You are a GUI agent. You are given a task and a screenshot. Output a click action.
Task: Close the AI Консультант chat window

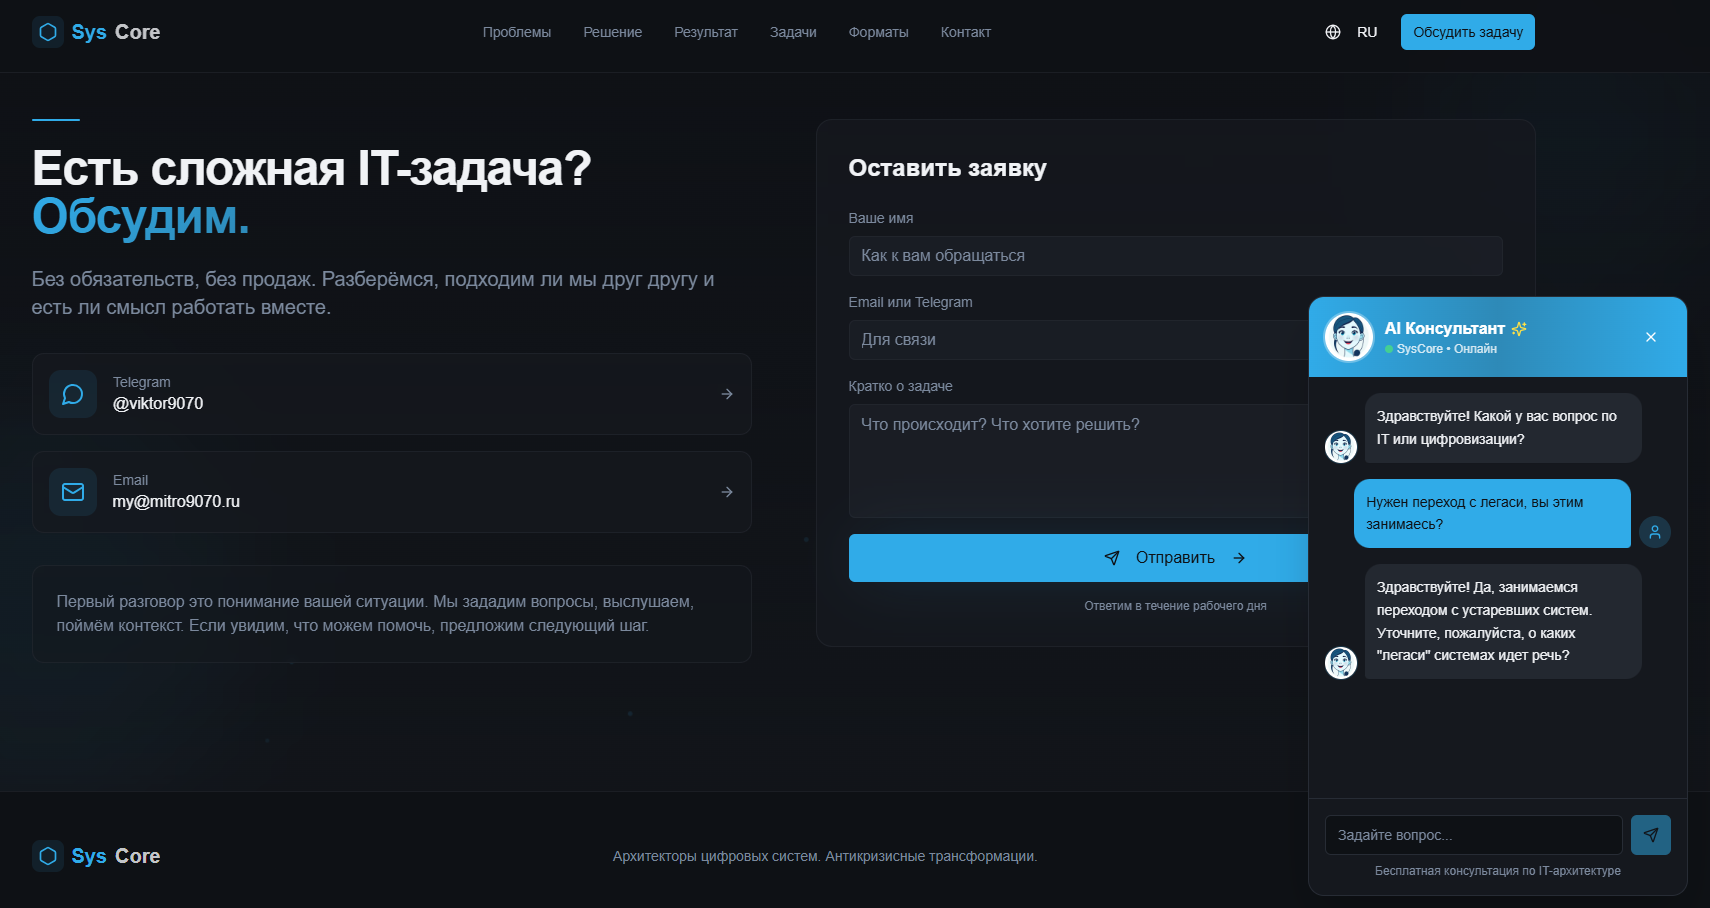[x=1650, y=337]
